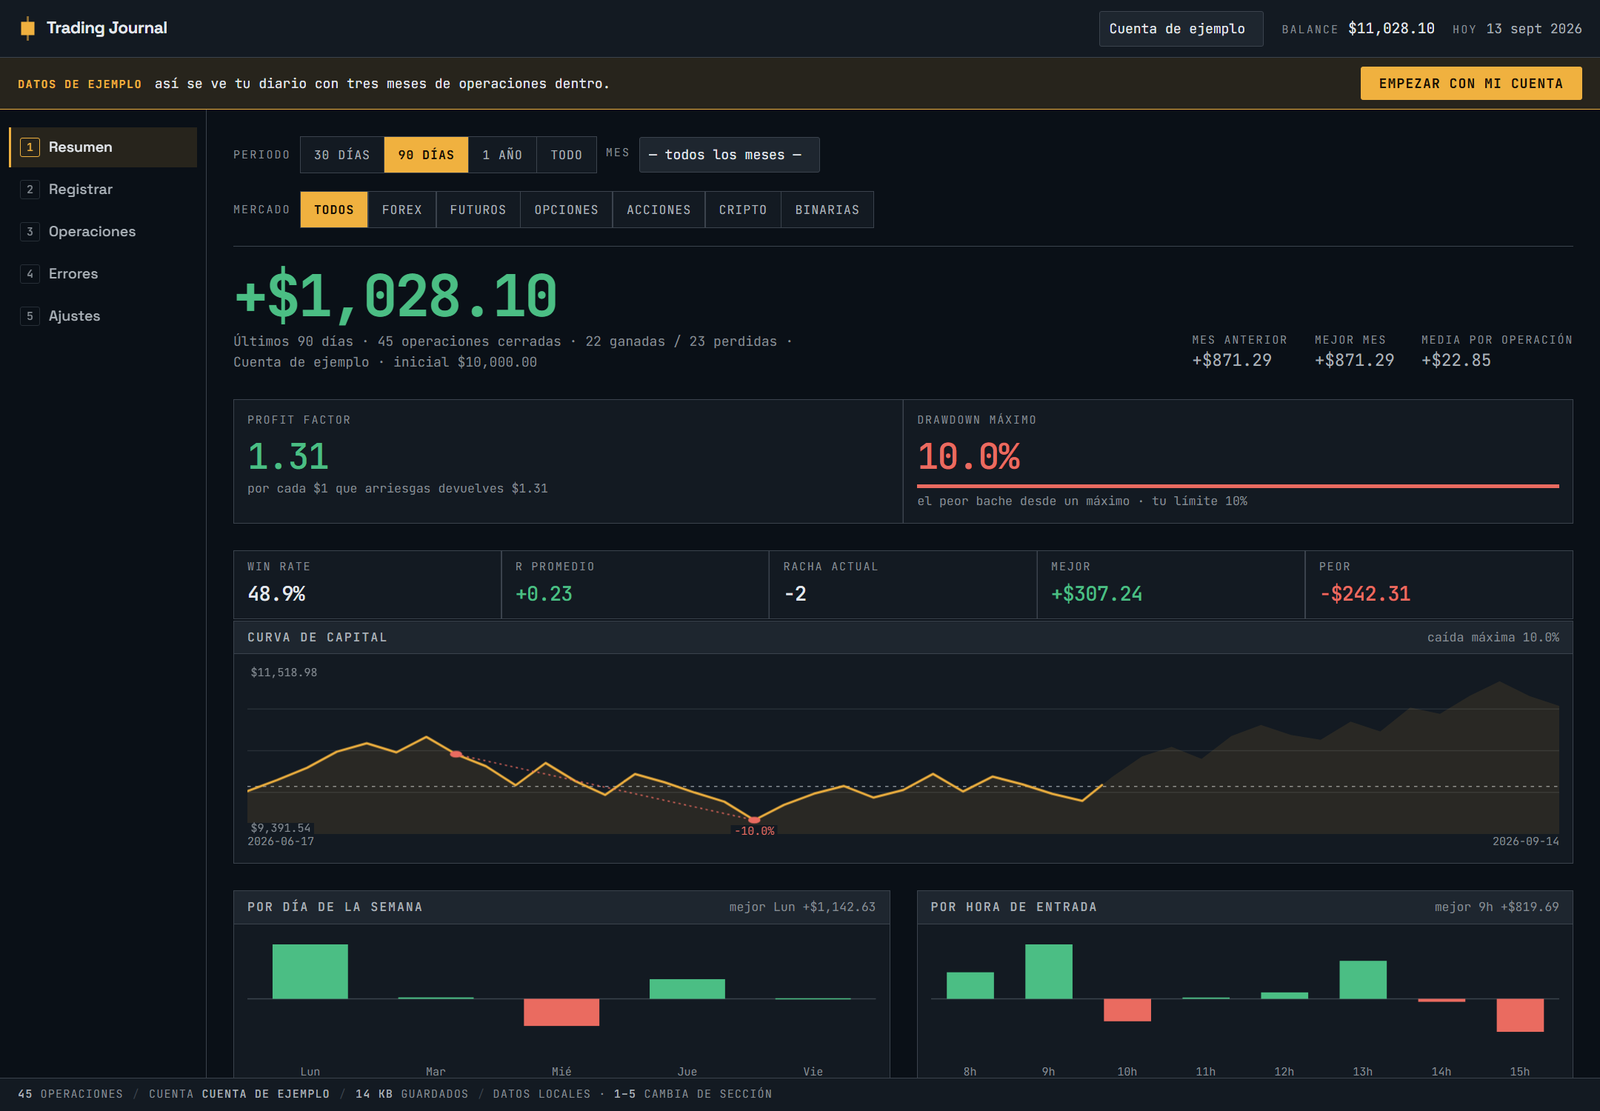Image resolution: width=1600 pixels, height=1111 pixels.
Task: Go to Registrar in the sidebar
Action: pyautogui.click(x=103, y=189)
